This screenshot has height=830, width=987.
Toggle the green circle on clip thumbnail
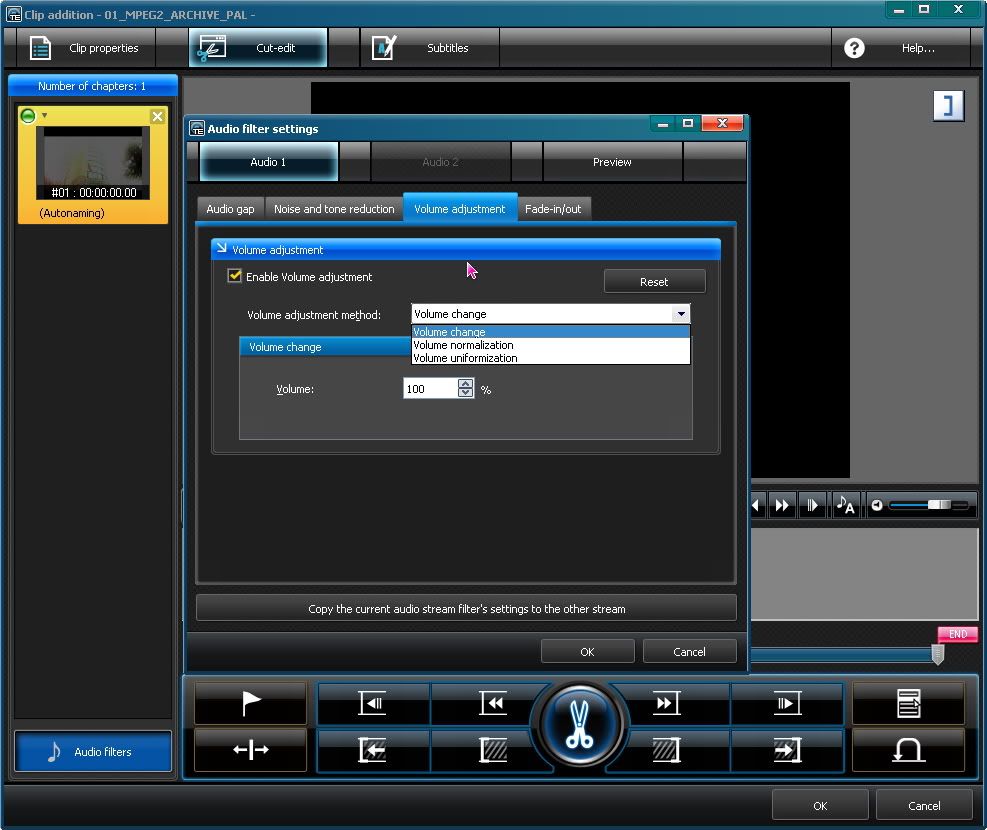(28, 116)
